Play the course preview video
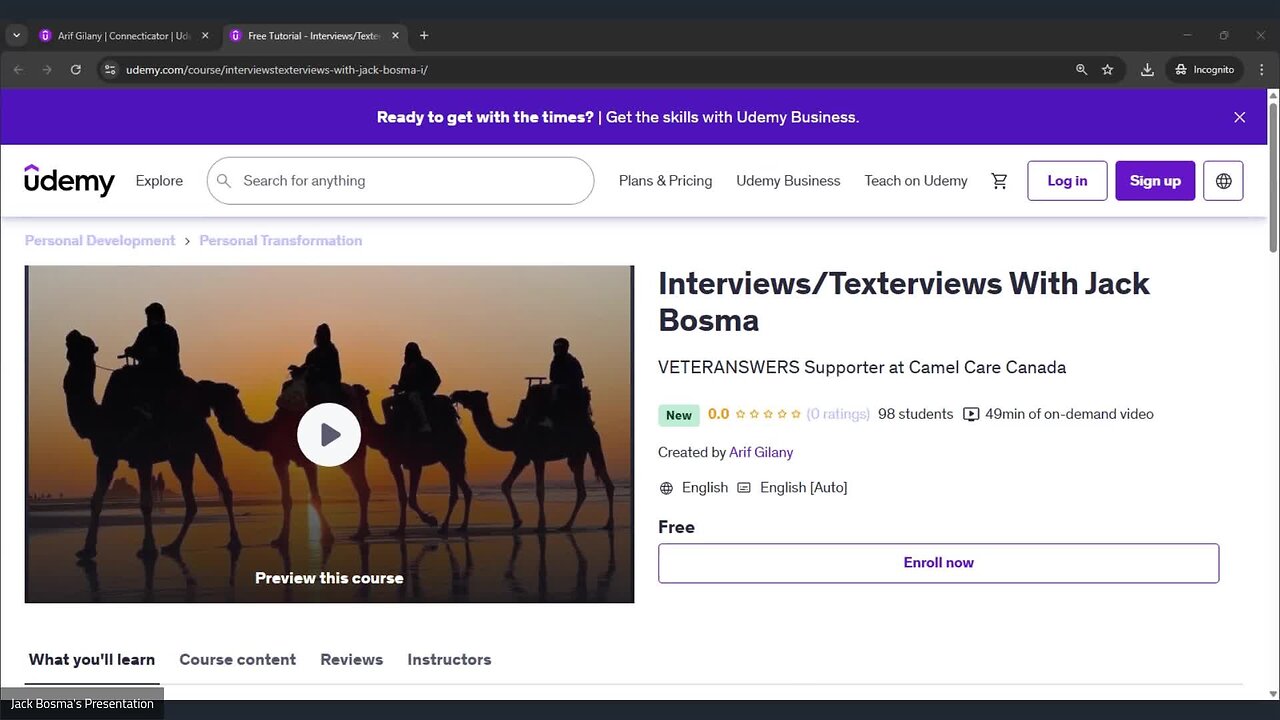1280x720 pixels. 329,435
